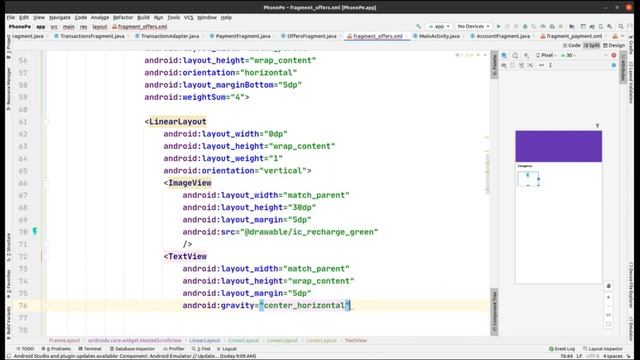Click the lightning gutter icon on line 70
Viewport: 640px width, 360px height.
tap(35, 231)
